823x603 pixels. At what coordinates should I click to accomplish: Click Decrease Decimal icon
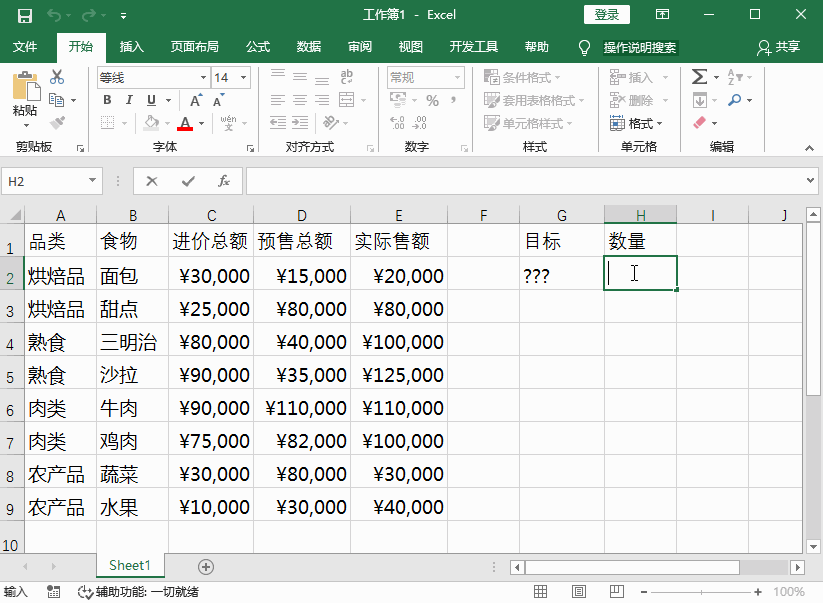420,123
